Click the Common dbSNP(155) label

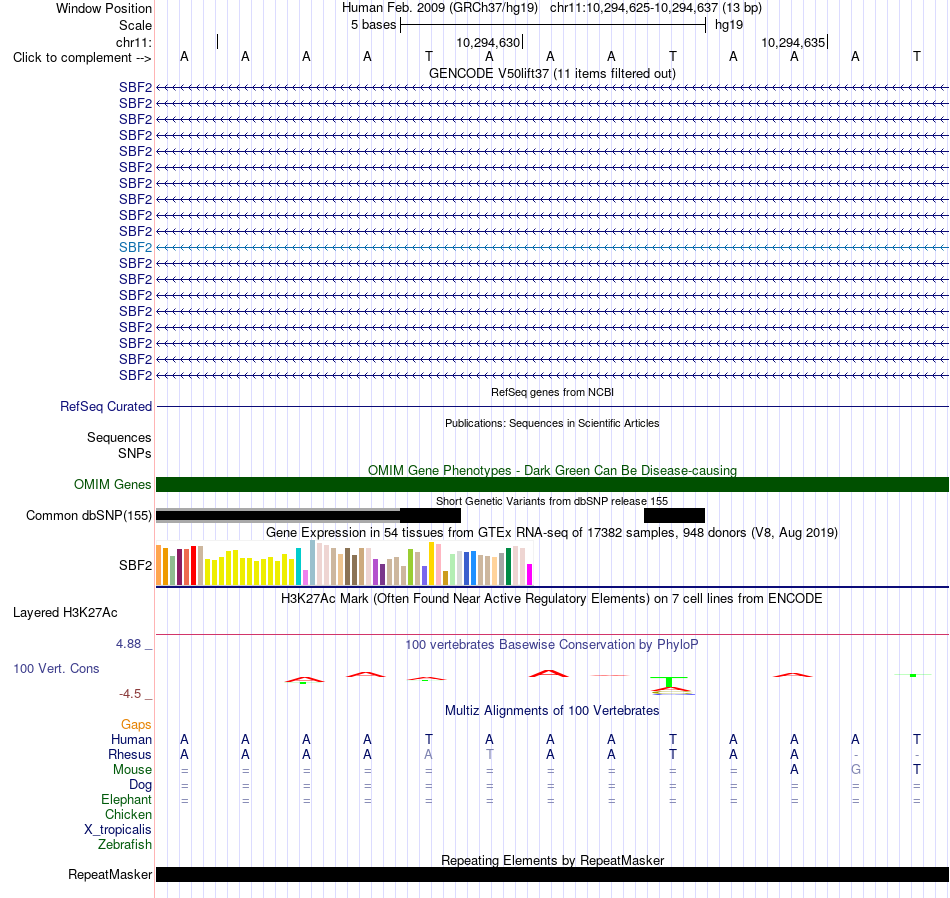[88, 516]
